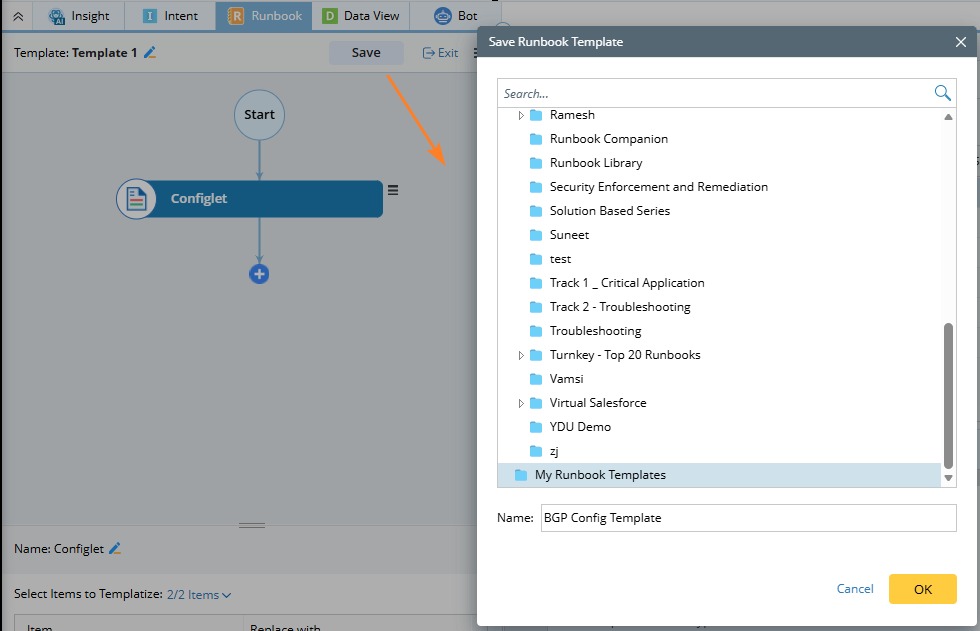
Task: Open Configlet node hamburger menu
Action: click(x=393, y=190)
